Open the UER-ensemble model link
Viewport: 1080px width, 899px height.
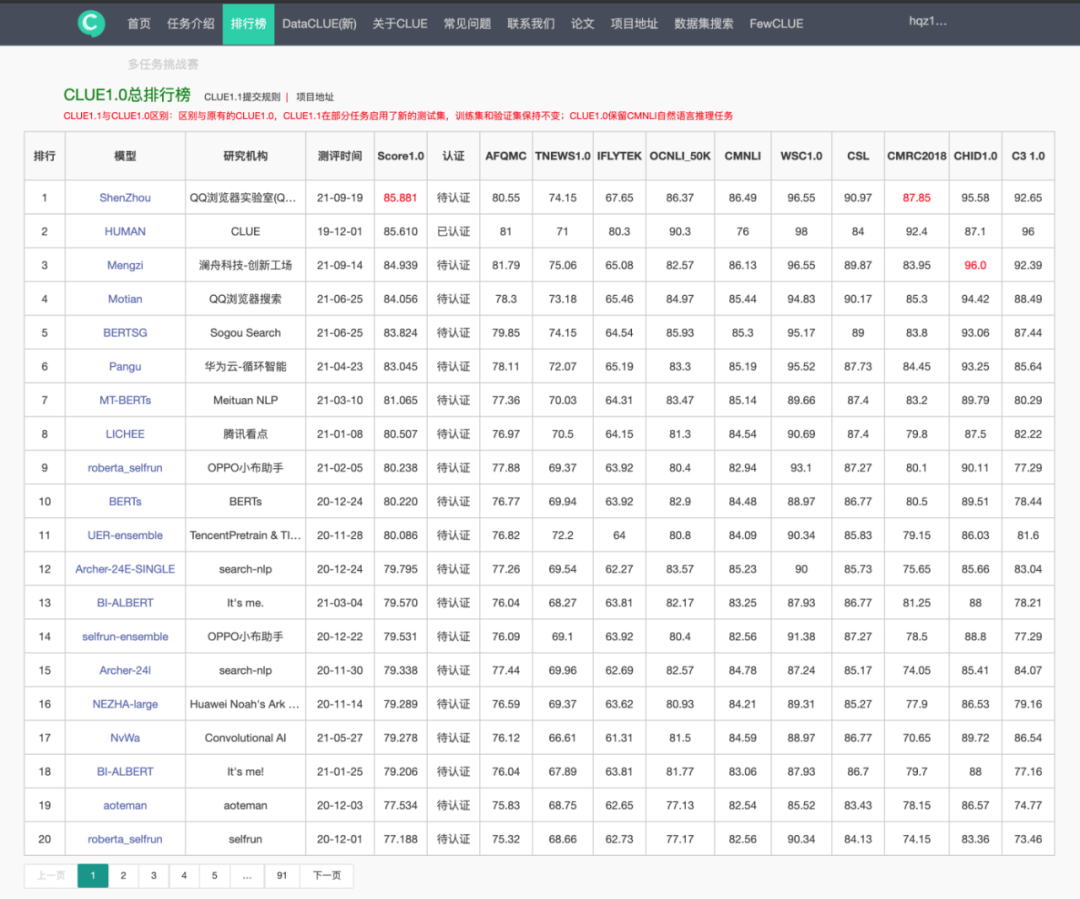[125, 535]
